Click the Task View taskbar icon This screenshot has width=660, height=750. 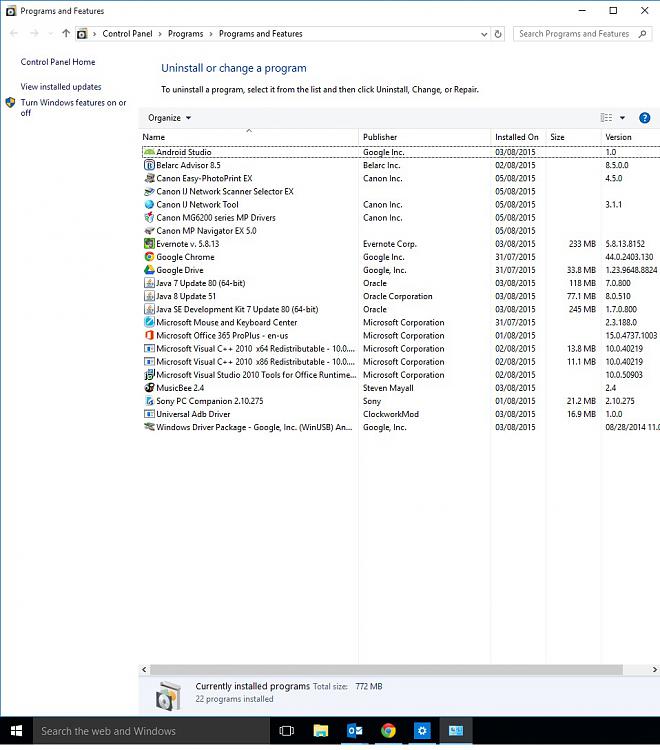(287, 731)
